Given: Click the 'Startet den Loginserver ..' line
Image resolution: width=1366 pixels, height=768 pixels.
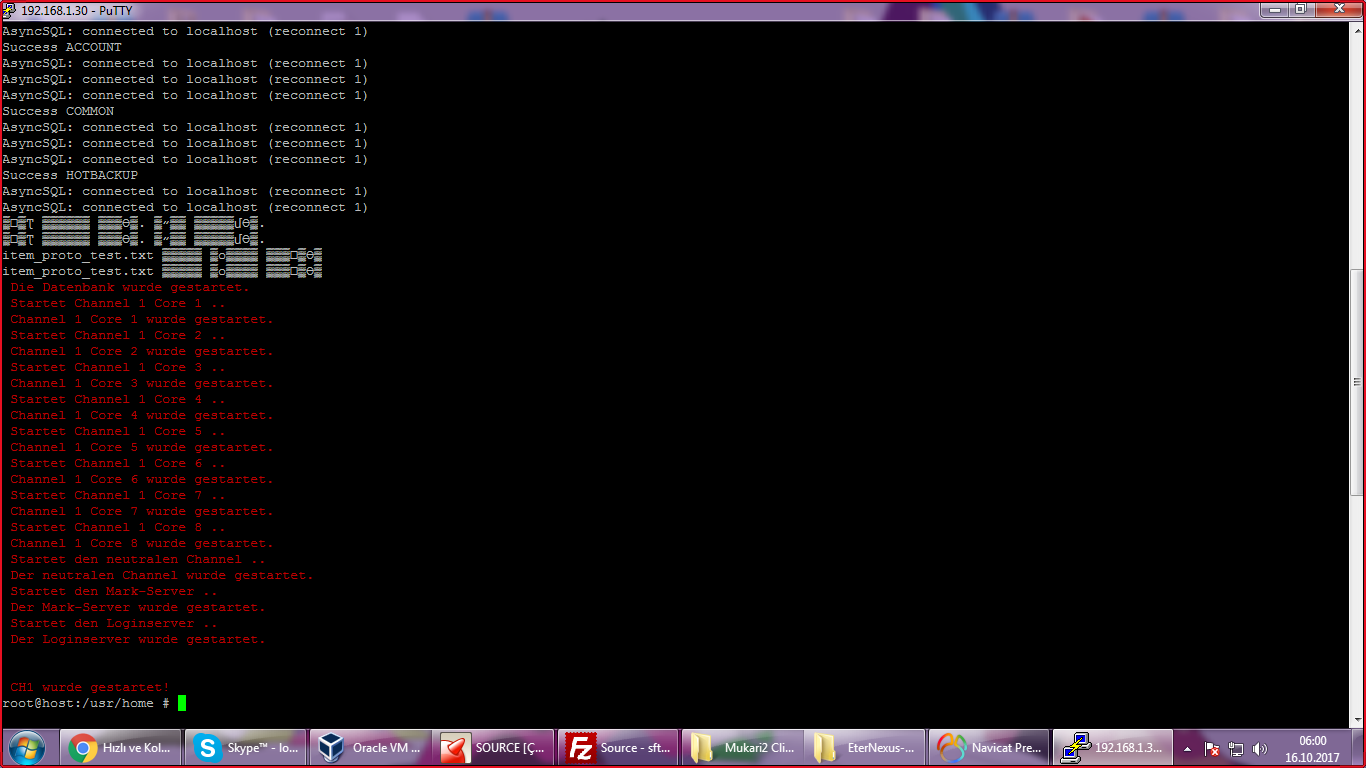Looking at the screenshot, I should point(114,623).
